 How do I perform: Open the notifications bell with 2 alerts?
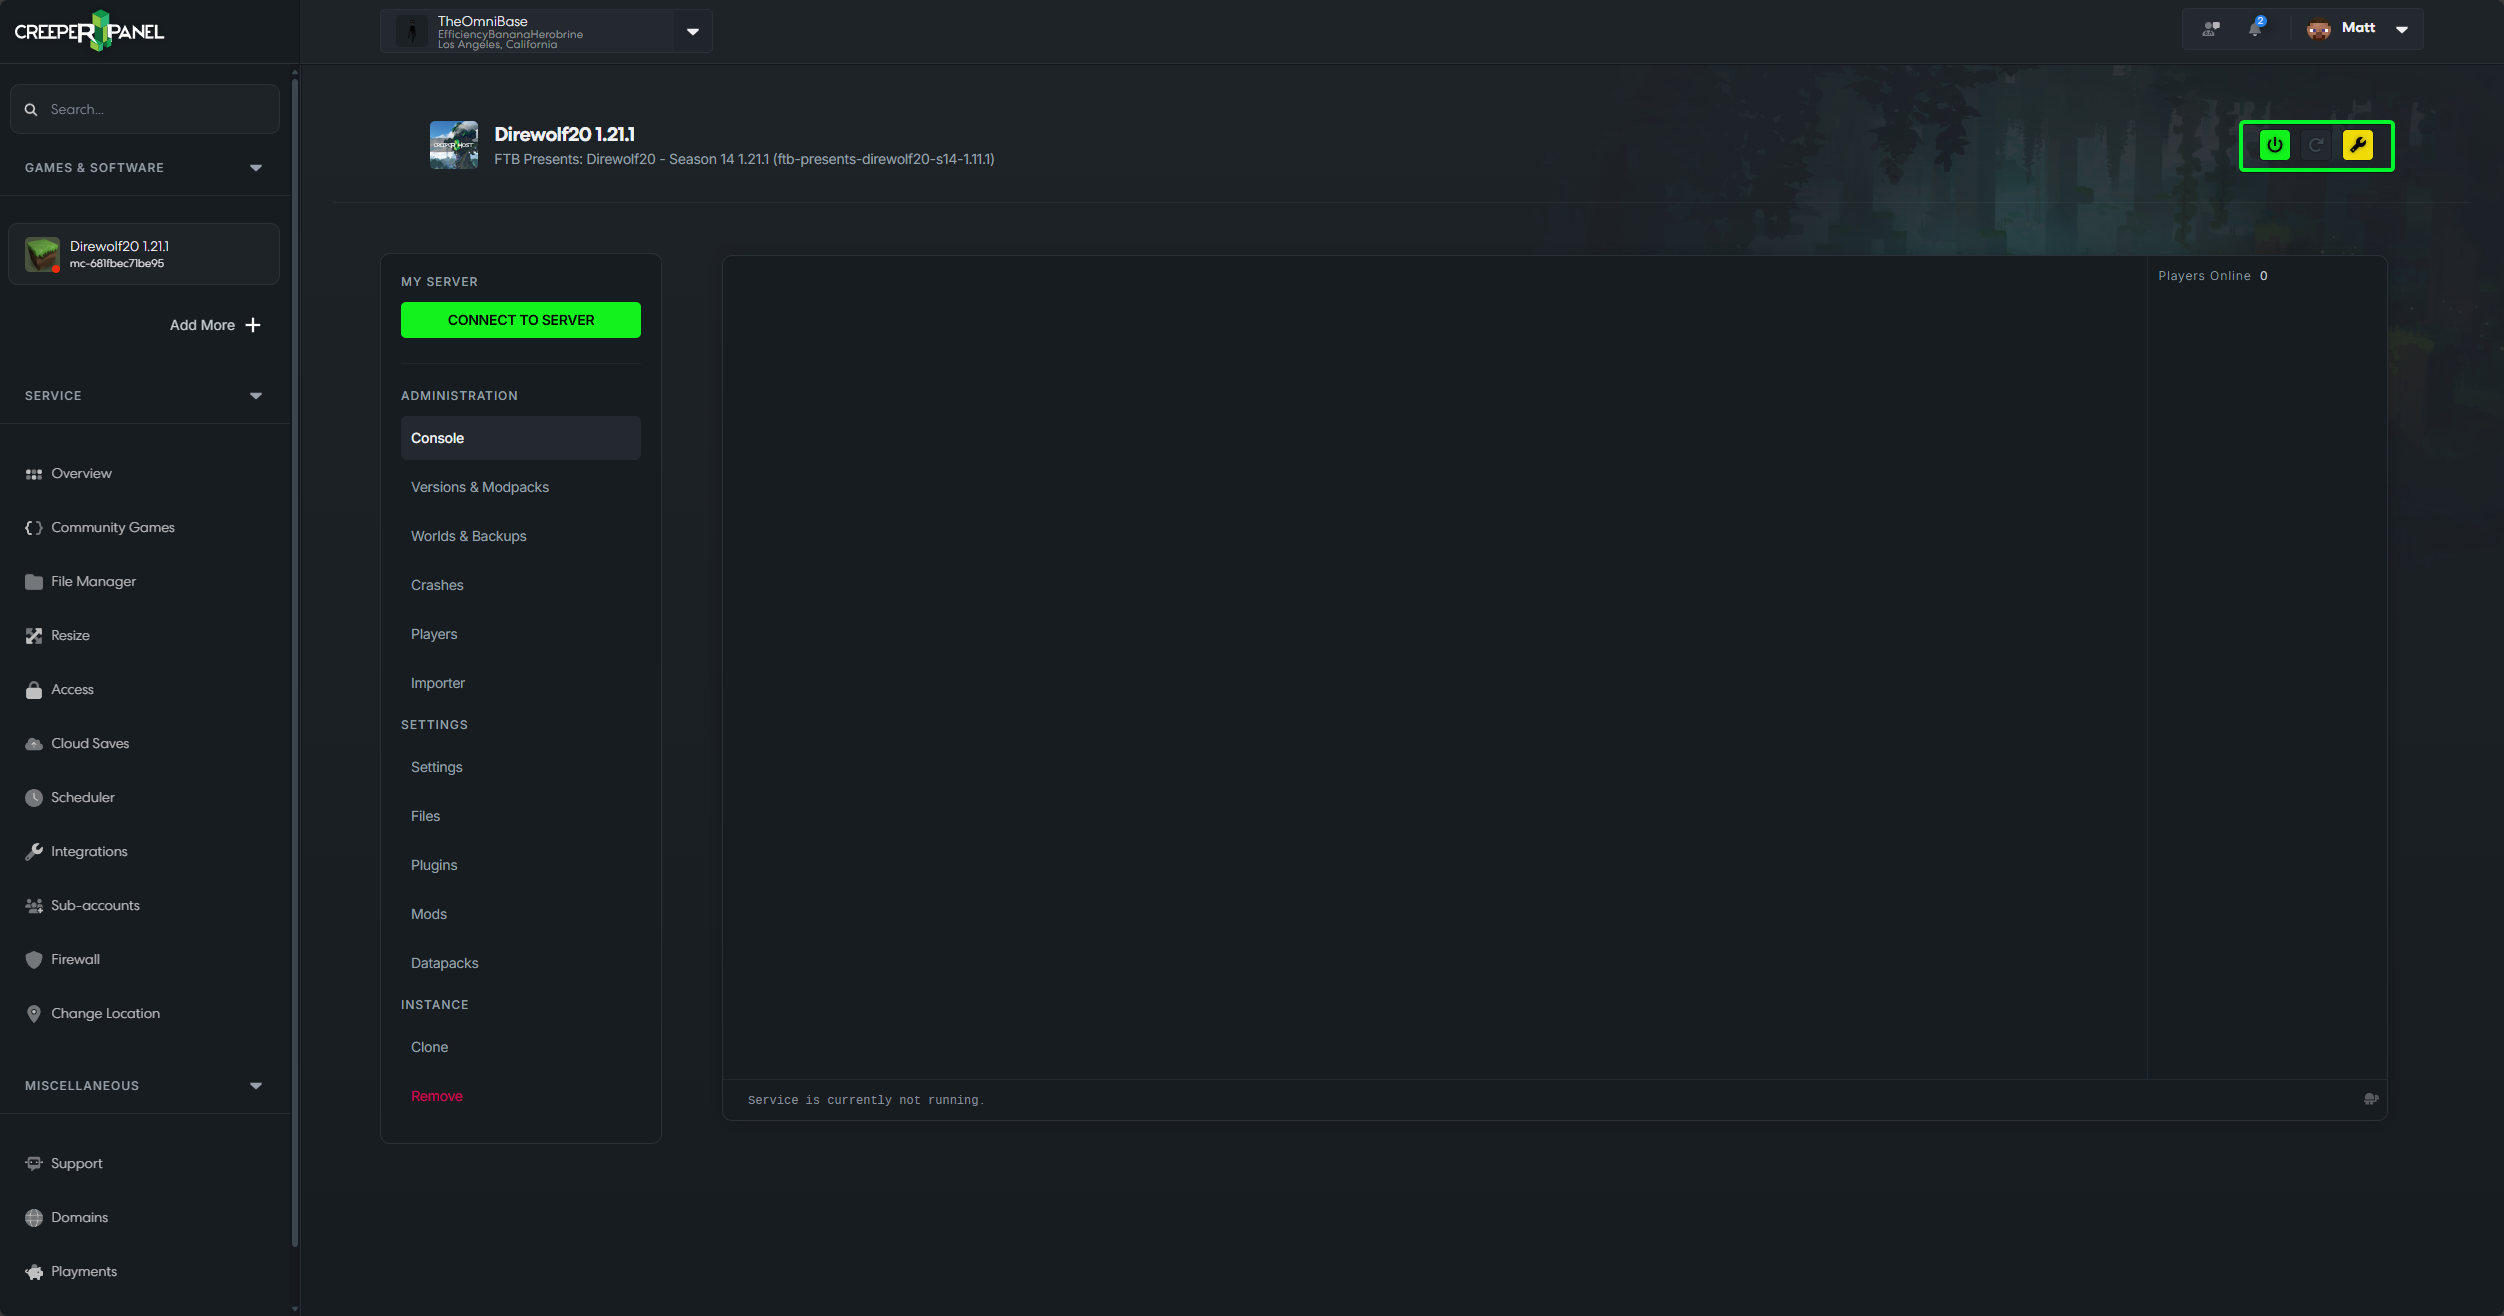[2254, 29]
